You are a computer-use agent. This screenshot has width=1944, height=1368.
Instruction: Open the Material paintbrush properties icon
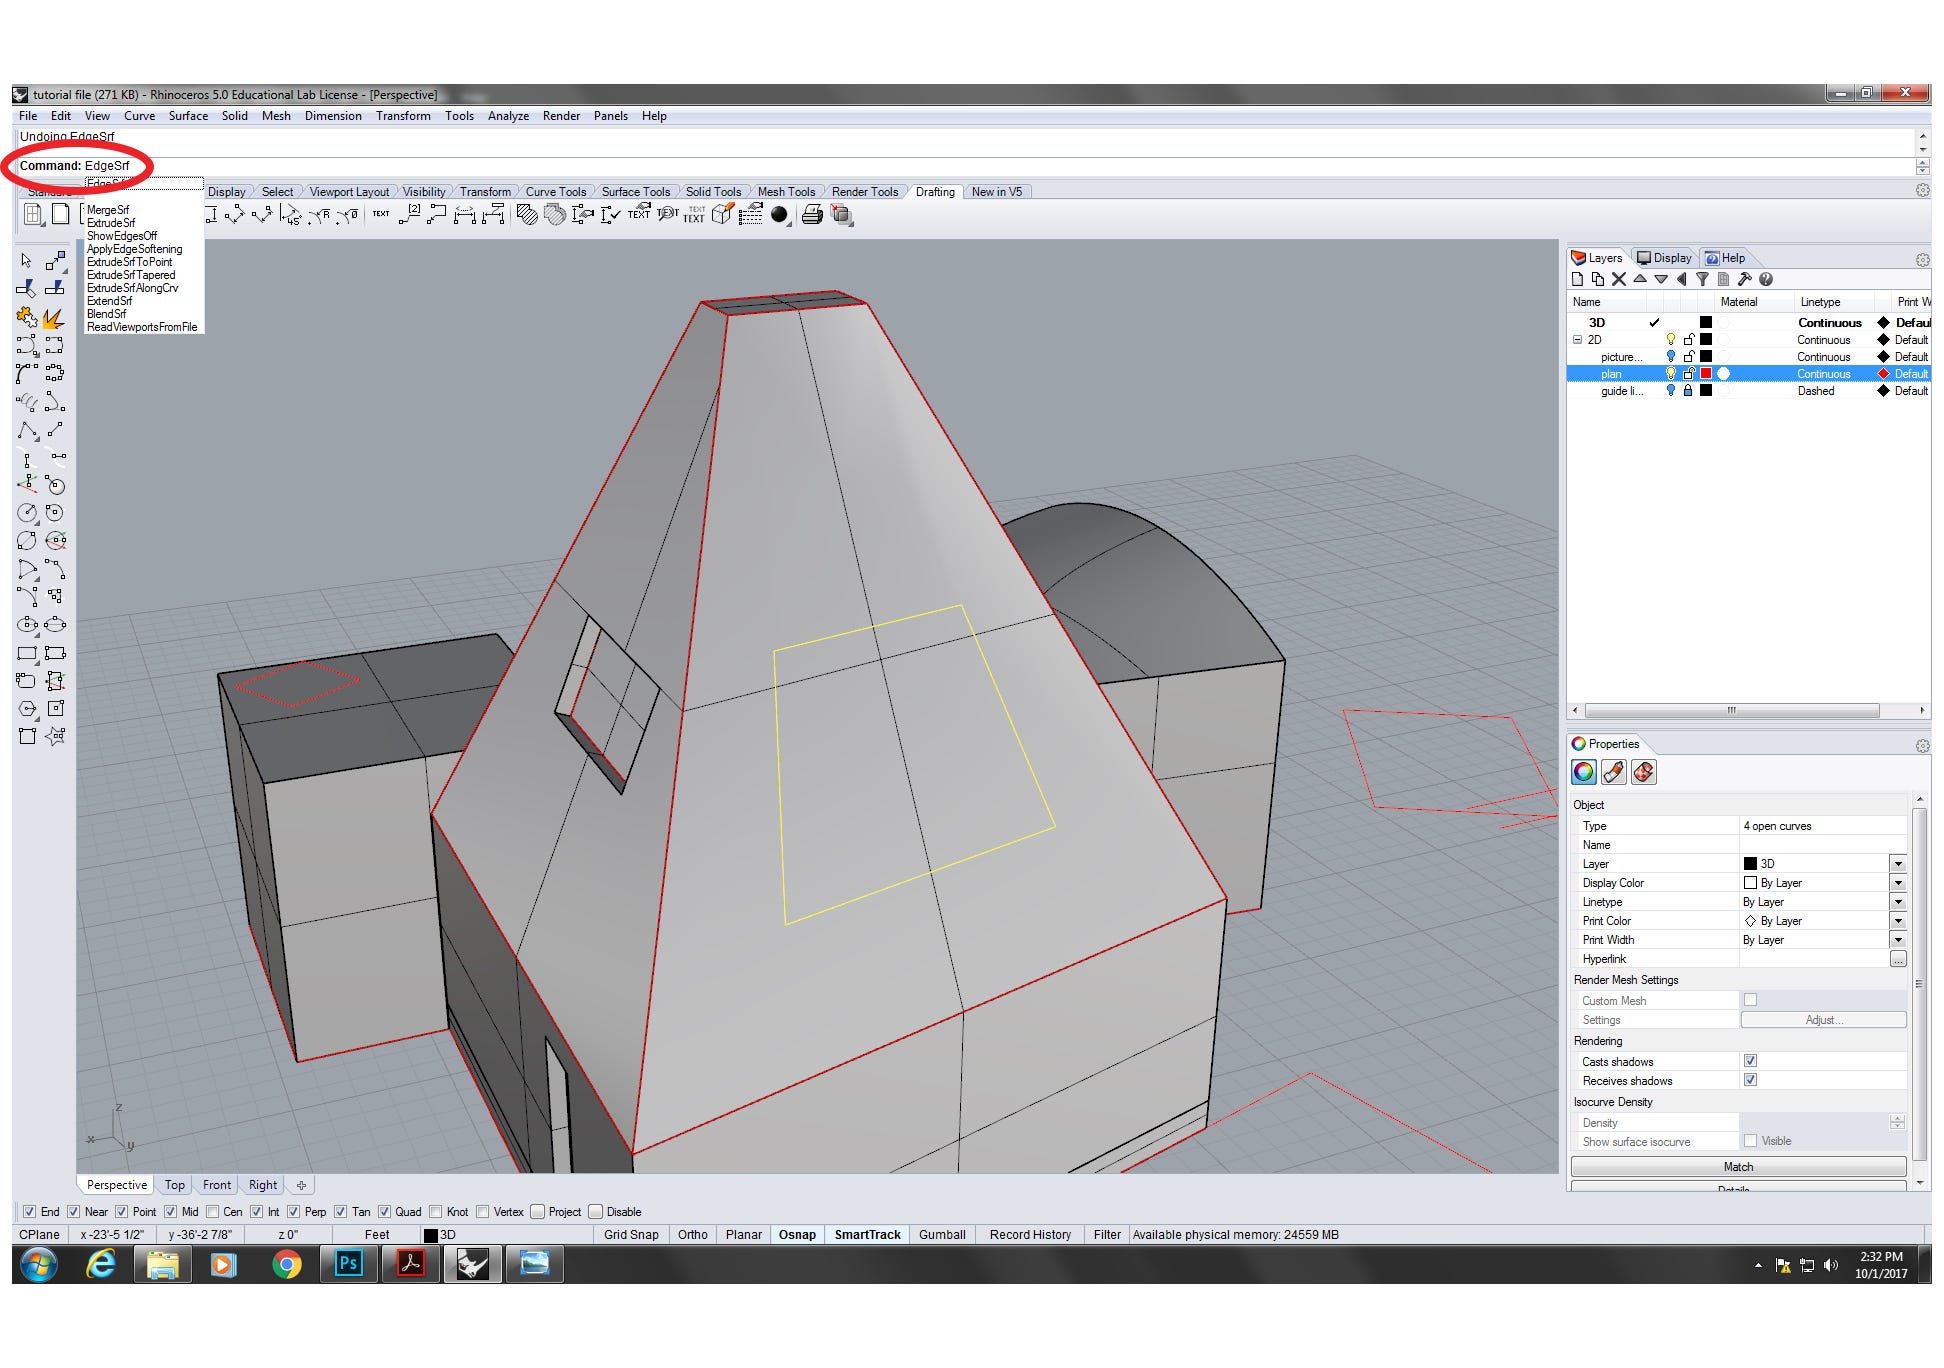tap(1613, 772)
